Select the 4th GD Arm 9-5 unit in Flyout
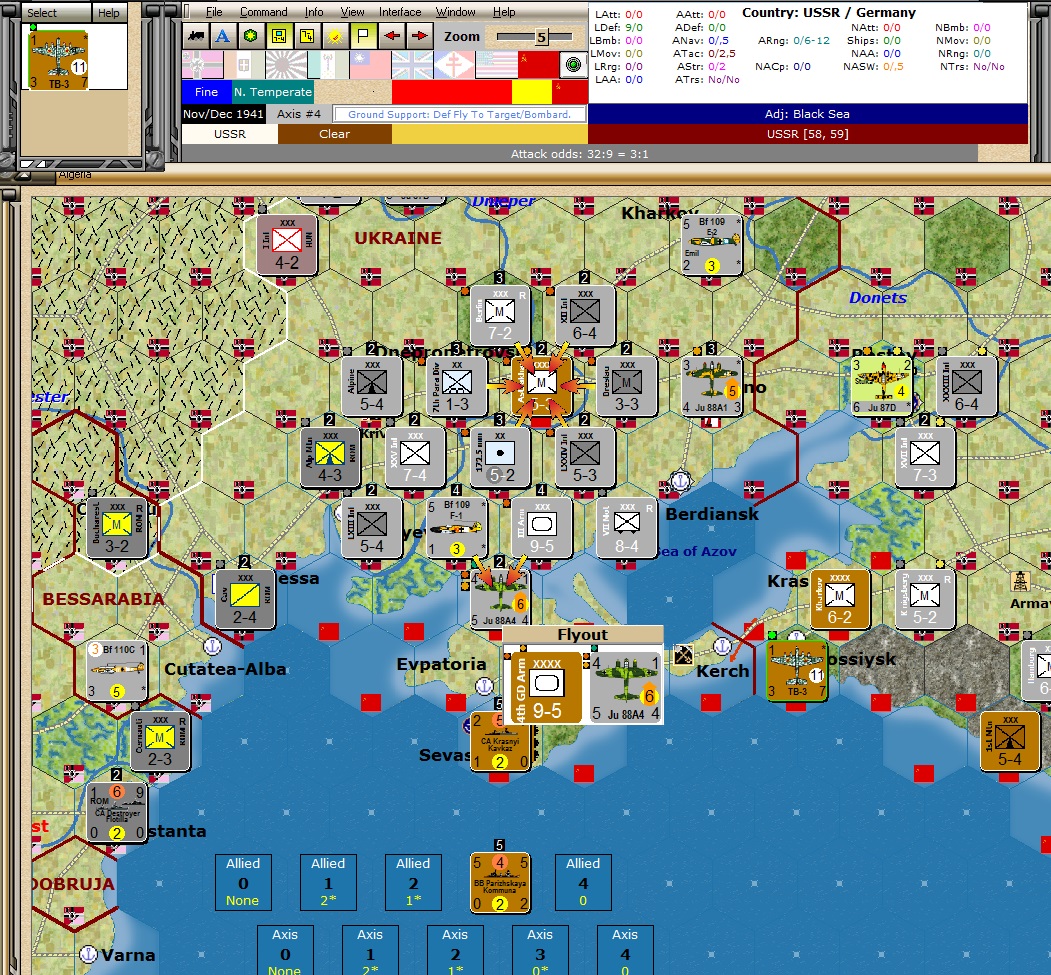This screenshot has height=975, width=1051. coord(544,687)
